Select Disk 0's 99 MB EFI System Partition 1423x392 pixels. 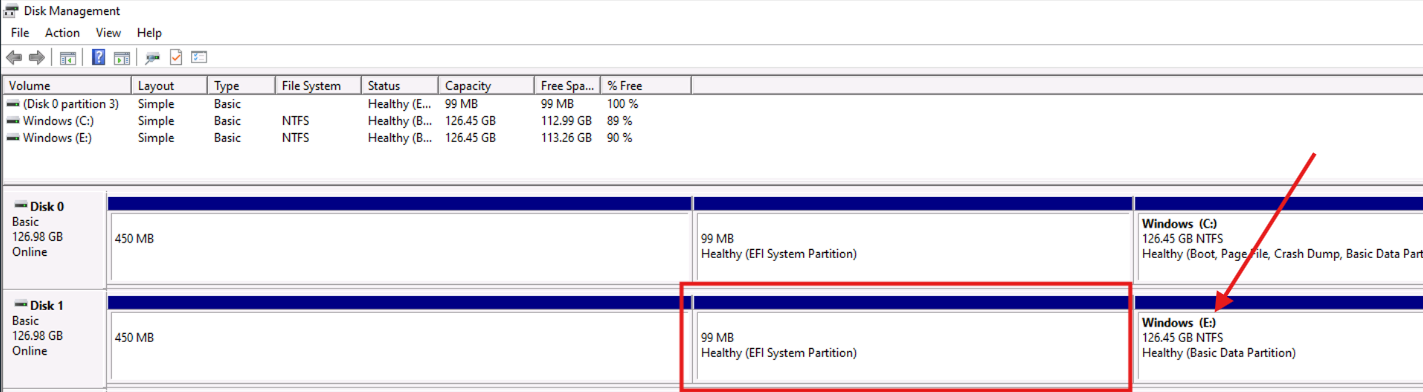pyautogui.click(x=914, y=239)
